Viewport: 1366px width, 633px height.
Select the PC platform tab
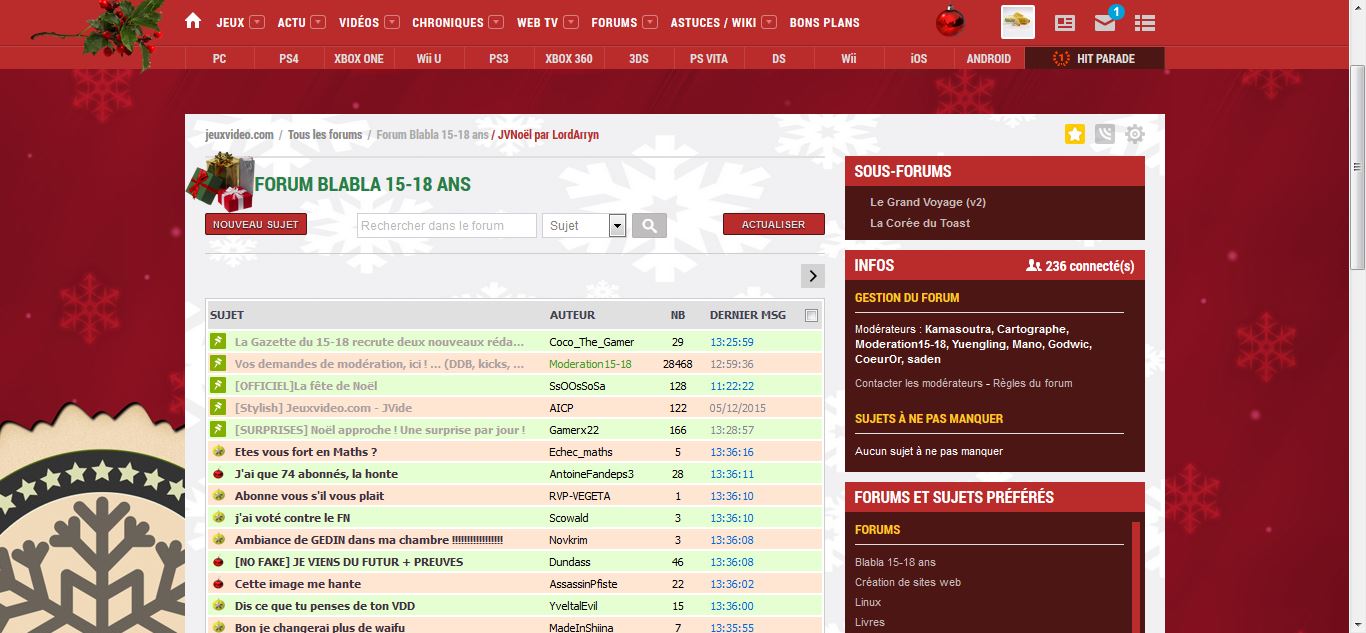pyautogui.click(x=219, y=58)
